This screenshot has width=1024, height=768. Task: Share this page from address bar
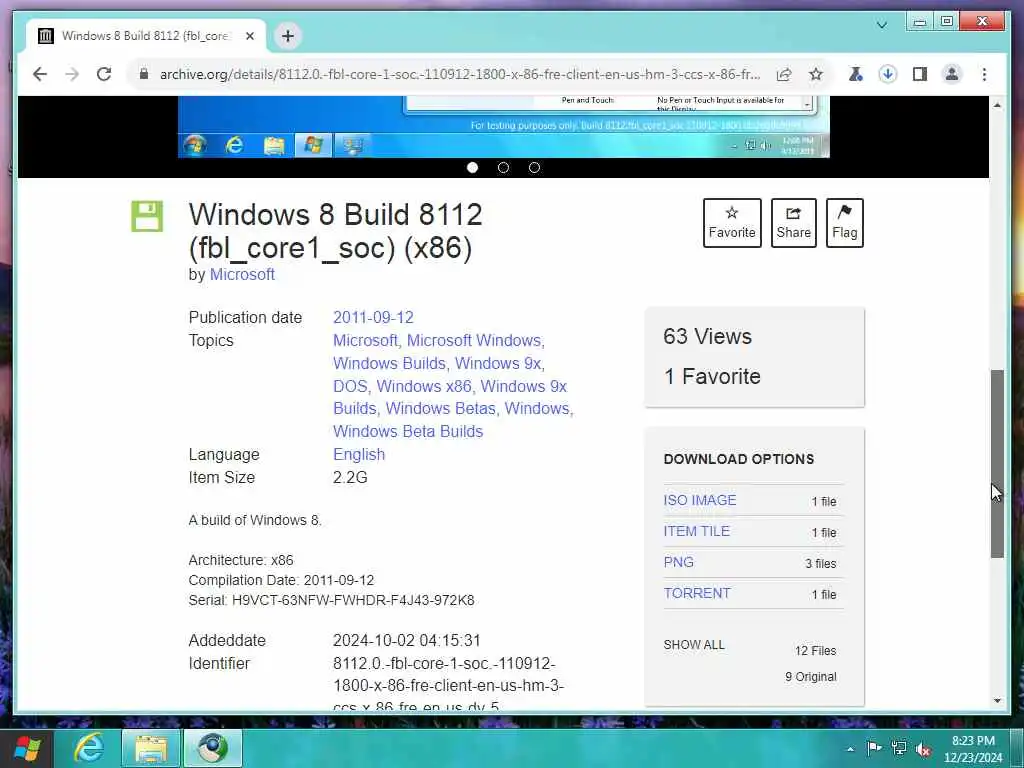784,74
